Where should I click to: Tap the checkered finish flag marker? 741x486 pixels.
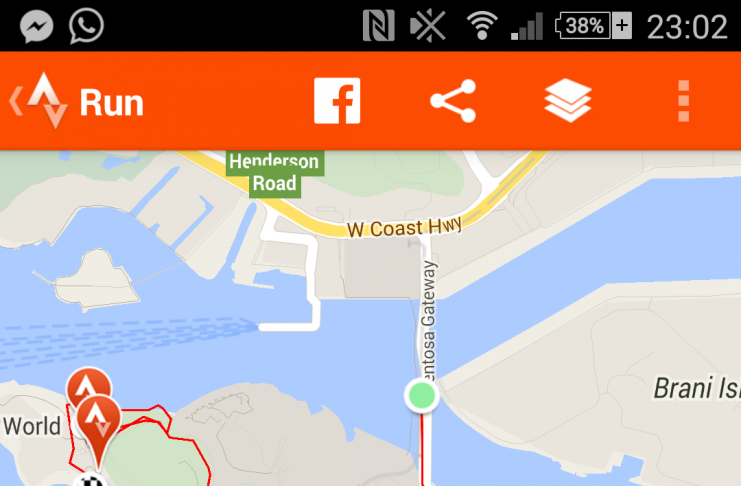(92, 480)
